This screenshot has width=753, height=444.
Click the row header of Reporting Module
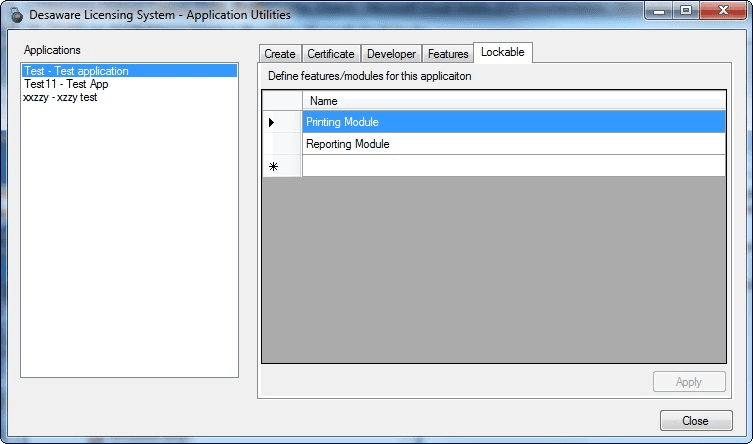coord(282,144)
